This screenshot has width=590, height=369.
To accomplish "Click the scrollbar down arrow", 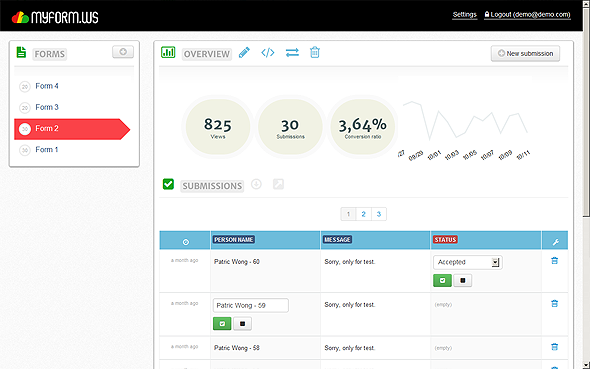I will 586,365.
